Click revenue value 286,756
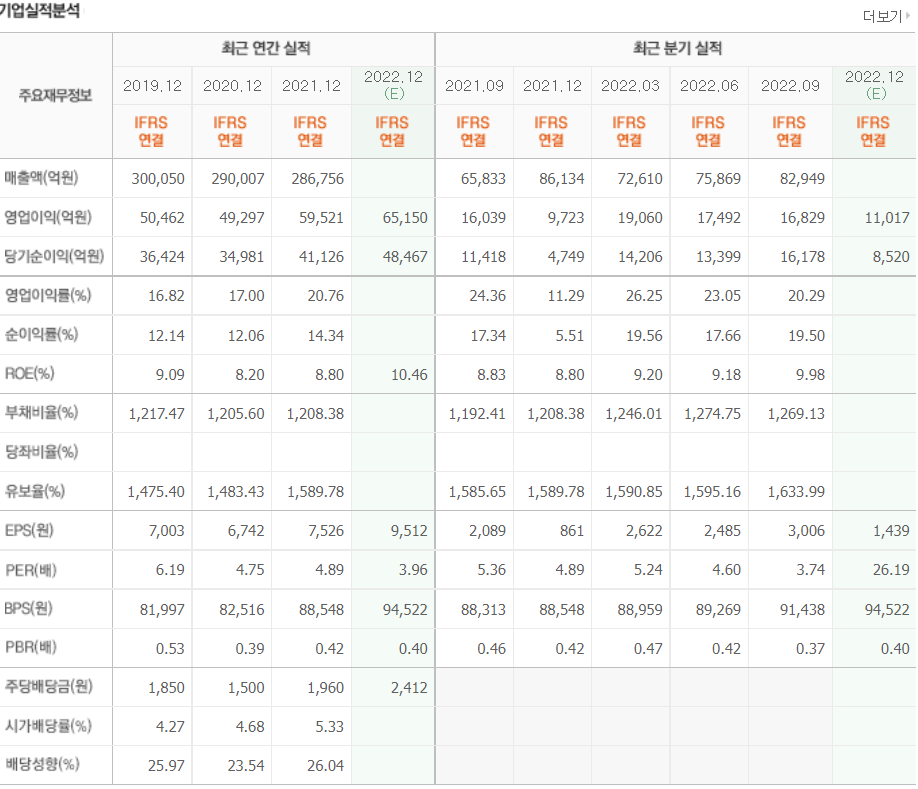The image size is (918, 789). pyautogui.click(x=317, y=179)
